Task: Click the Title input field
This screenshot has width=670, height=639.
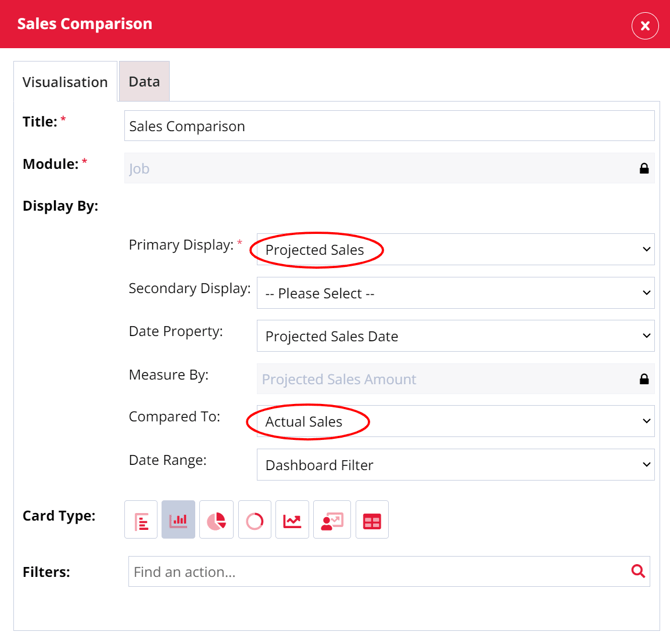Action: (x=389, y=126)
